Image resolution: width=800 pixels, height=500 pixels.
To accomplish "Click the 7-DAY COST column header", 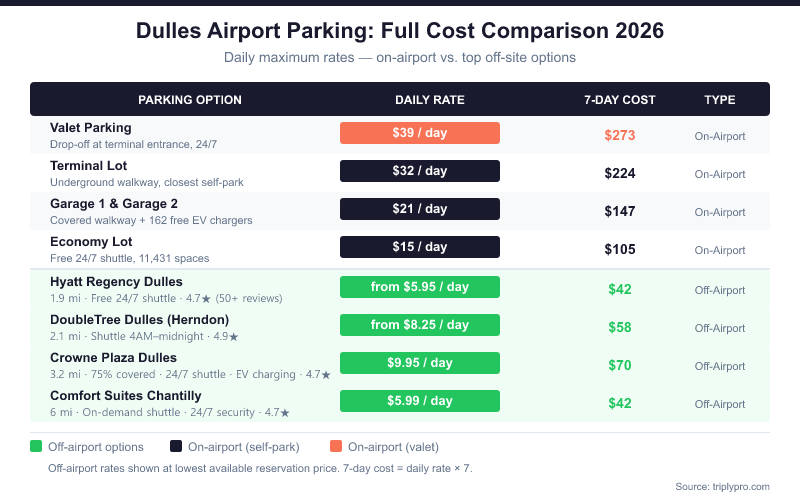I will tap(620, 100).
